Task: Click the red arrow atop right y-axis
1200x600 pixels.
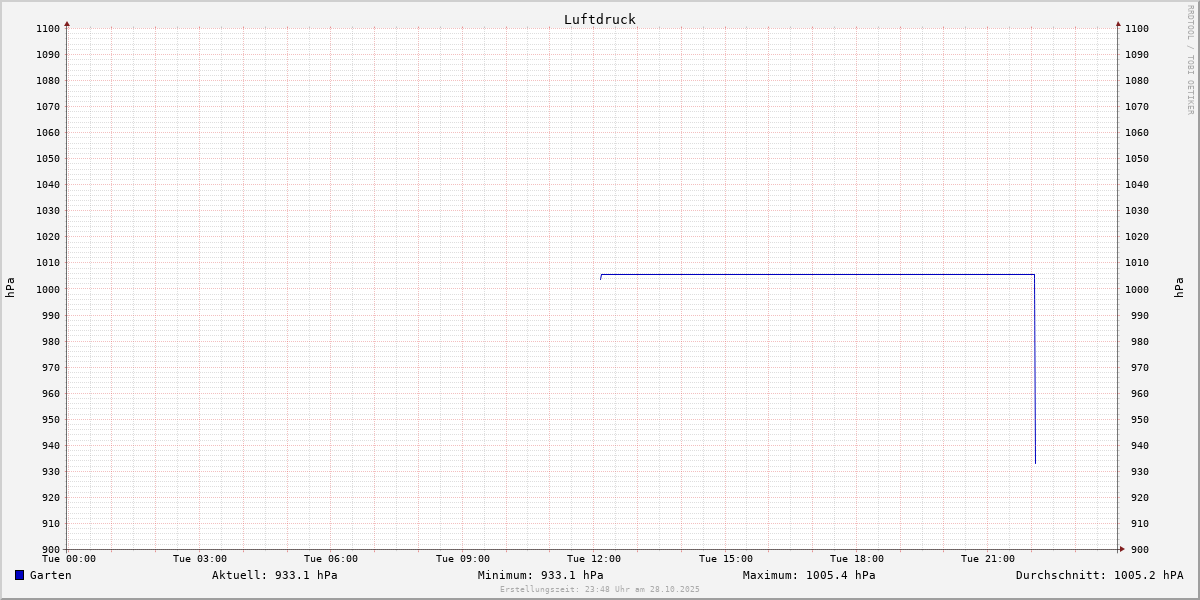Action: (1118, 23)
